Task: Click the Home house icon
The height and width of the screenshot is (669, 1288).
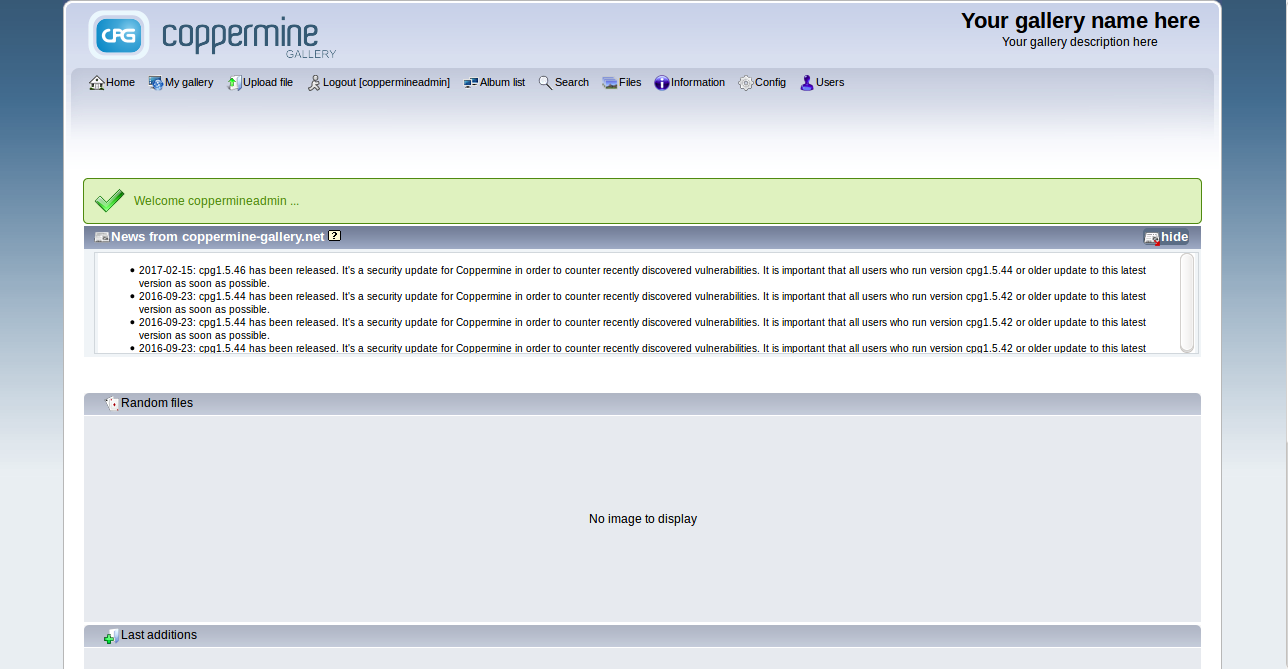Action: tap(97, 83)
